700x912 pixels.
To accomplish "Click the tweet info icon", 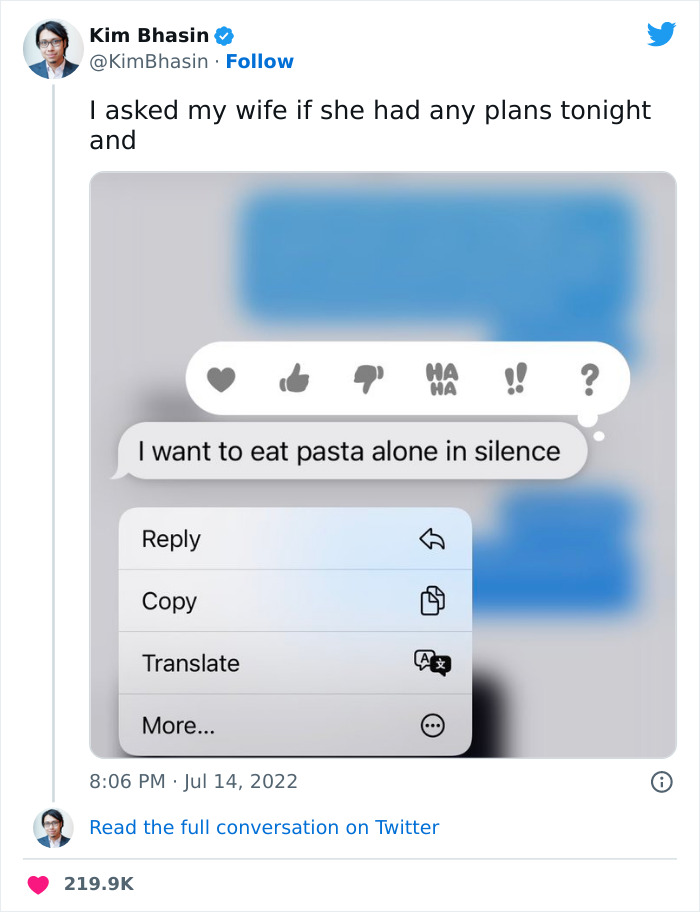I will click(661, 782).
